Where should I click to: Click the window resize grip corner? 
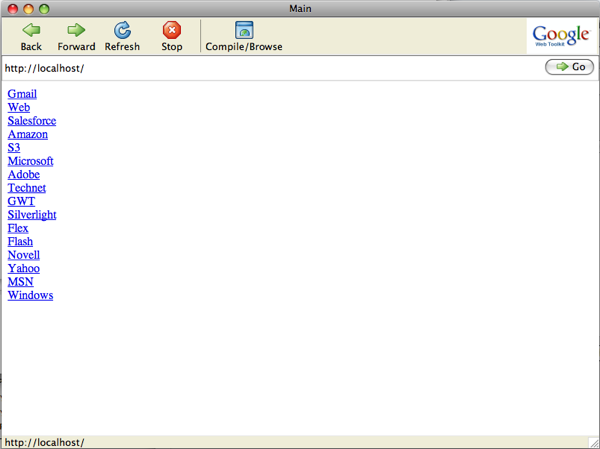pos(593,442)
